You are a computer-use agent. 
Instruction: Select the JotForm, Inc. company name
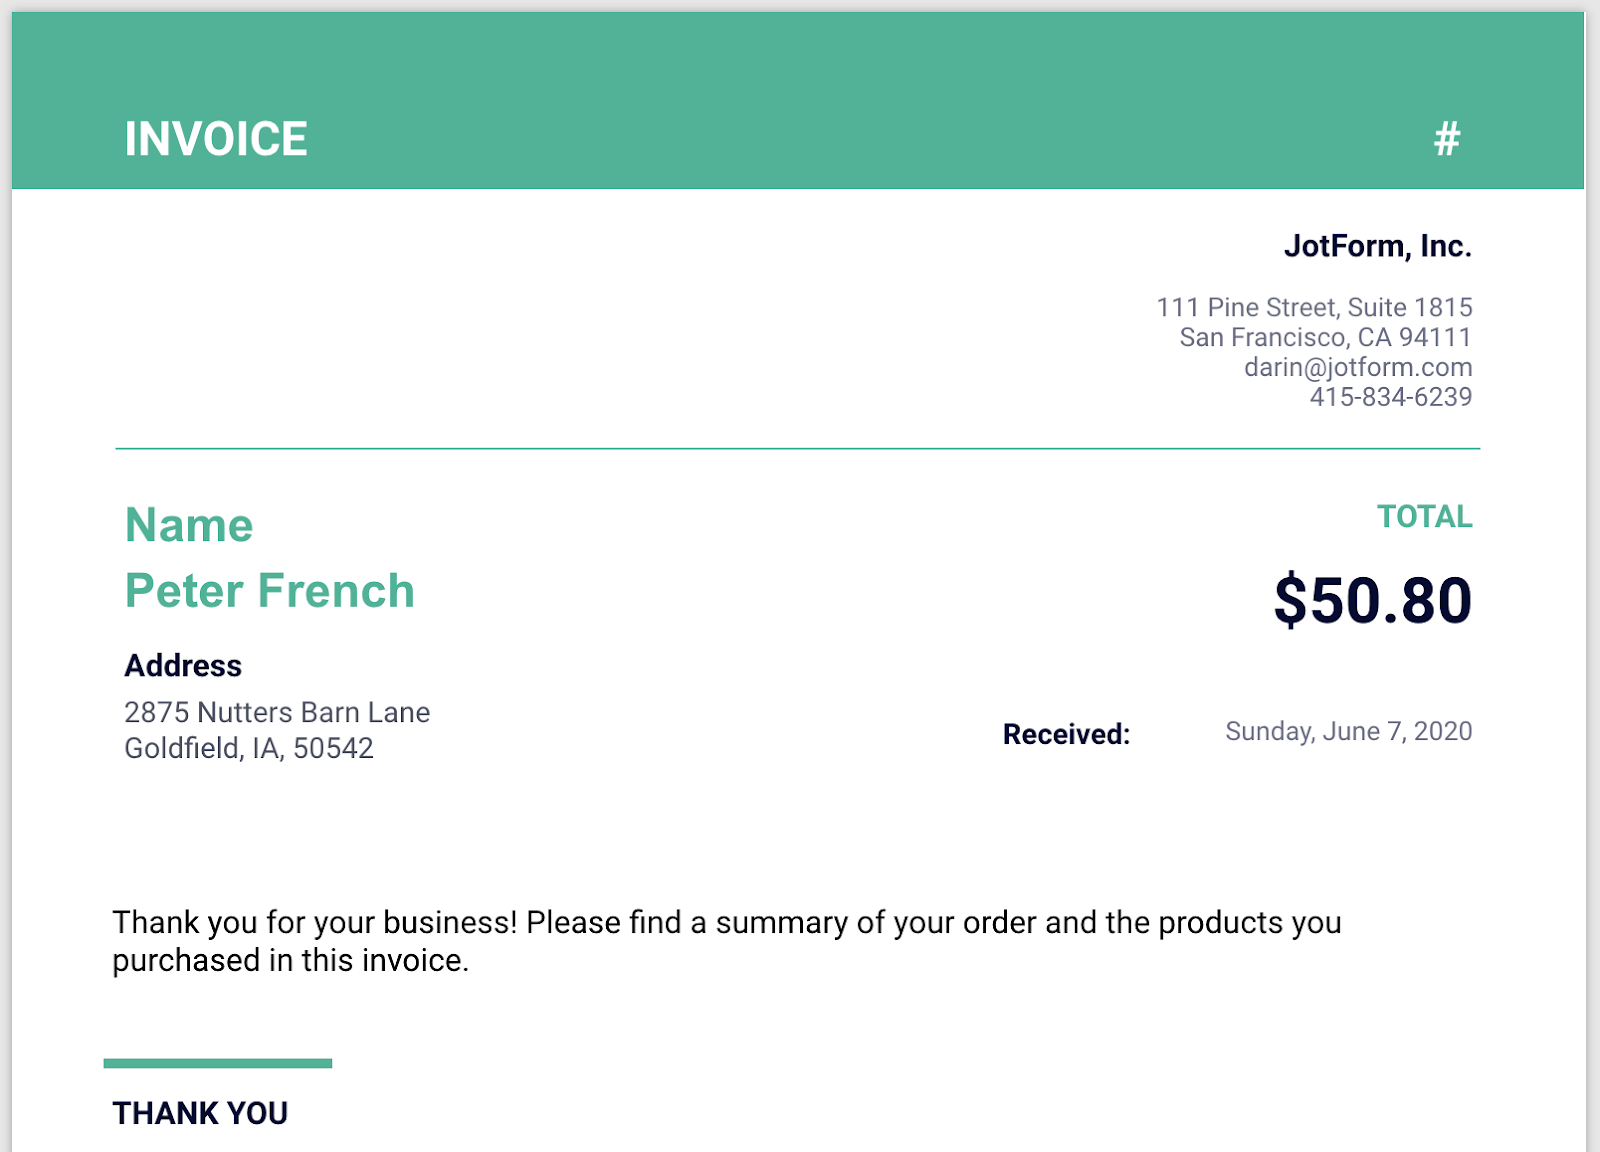click(1377, 246)
